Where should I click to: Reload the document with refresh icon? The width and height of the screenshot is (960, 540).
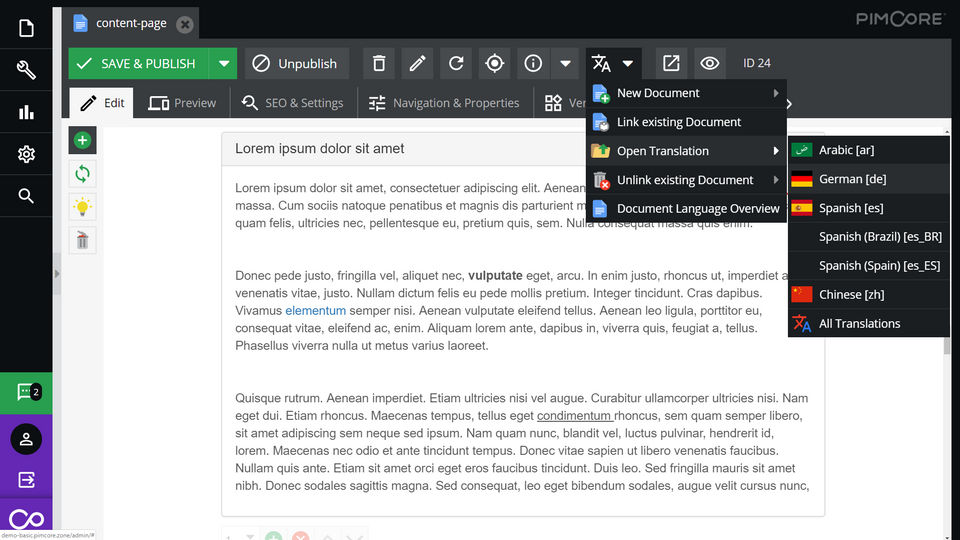click(x=456, y=63)
